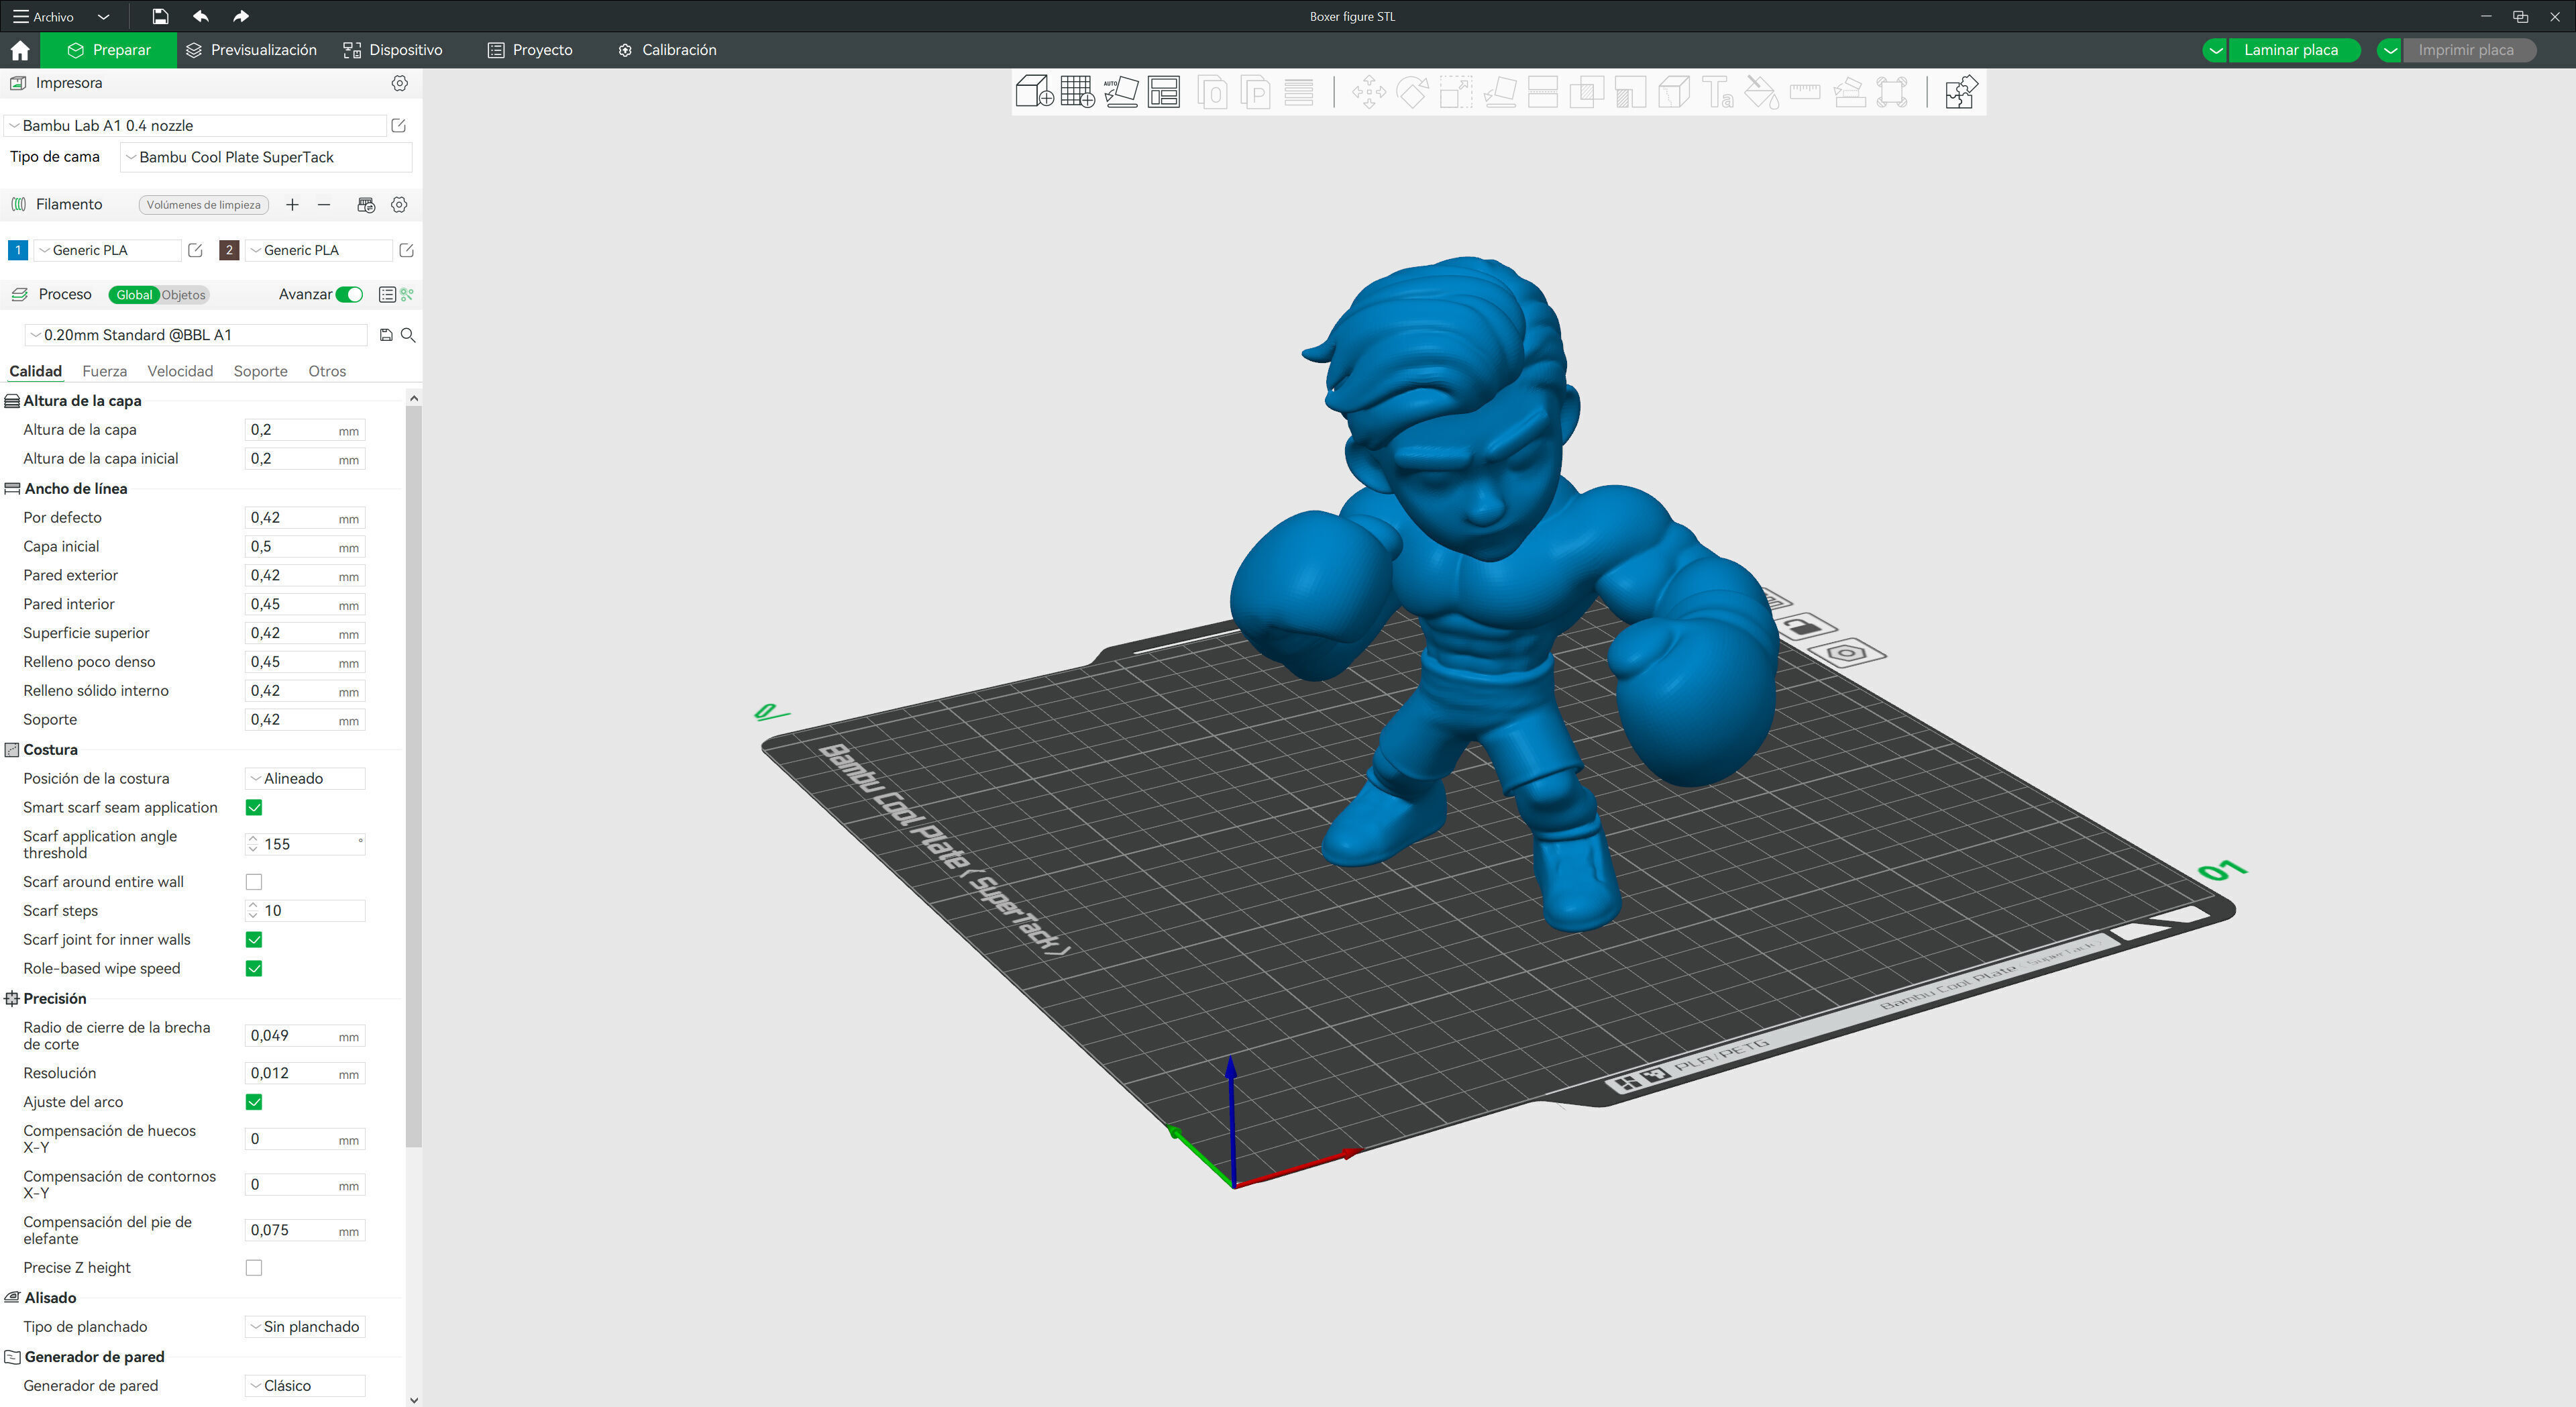Check Precise Z height
Viewport: 2576px width, 1407px height.
tap(254, 1268)
